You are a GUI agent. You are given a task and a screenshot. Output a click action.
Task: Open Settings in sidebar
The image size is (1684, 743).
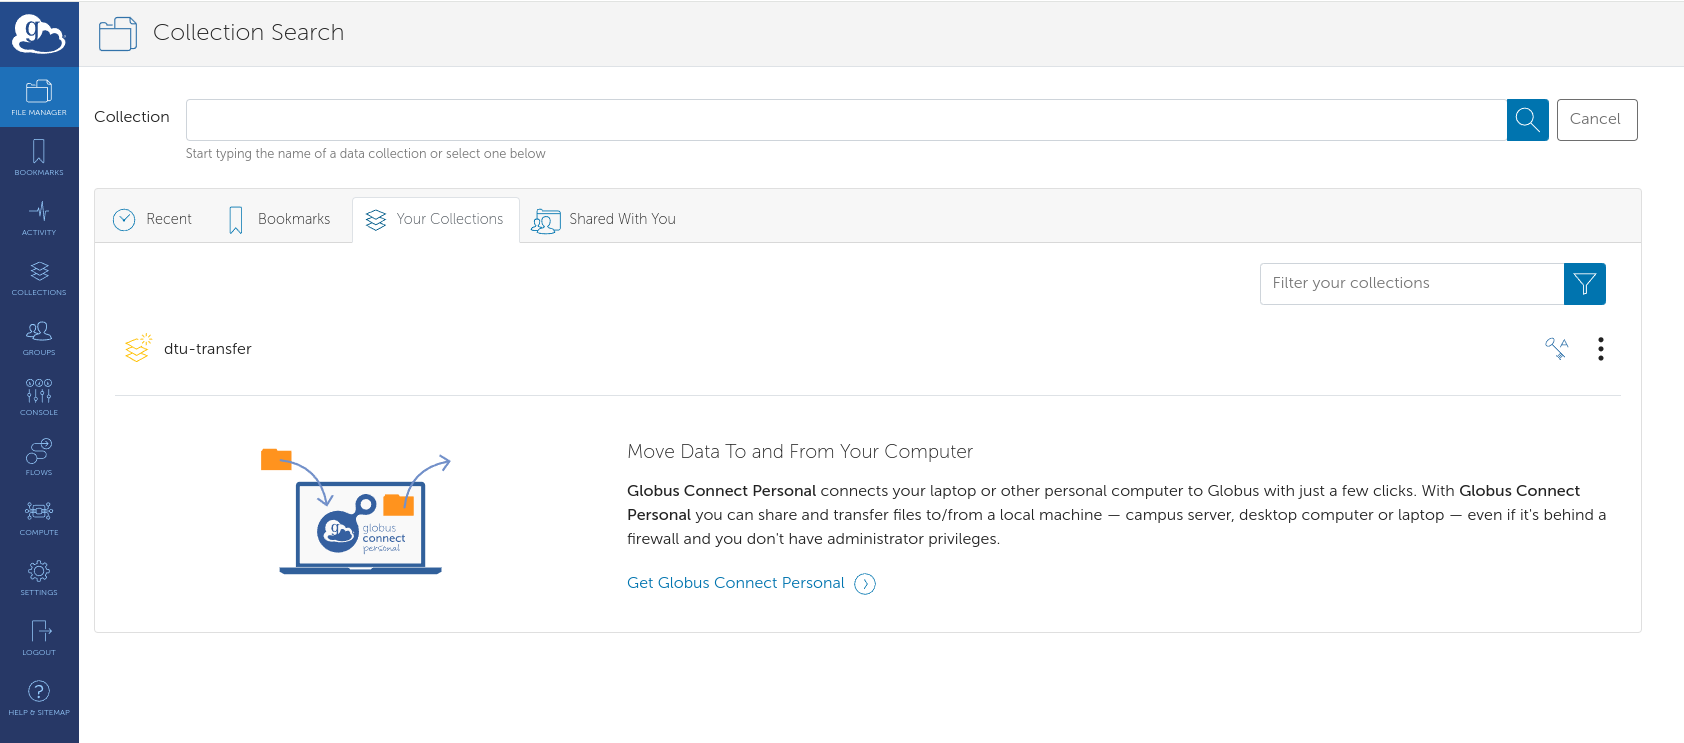(x=39, y=577)
